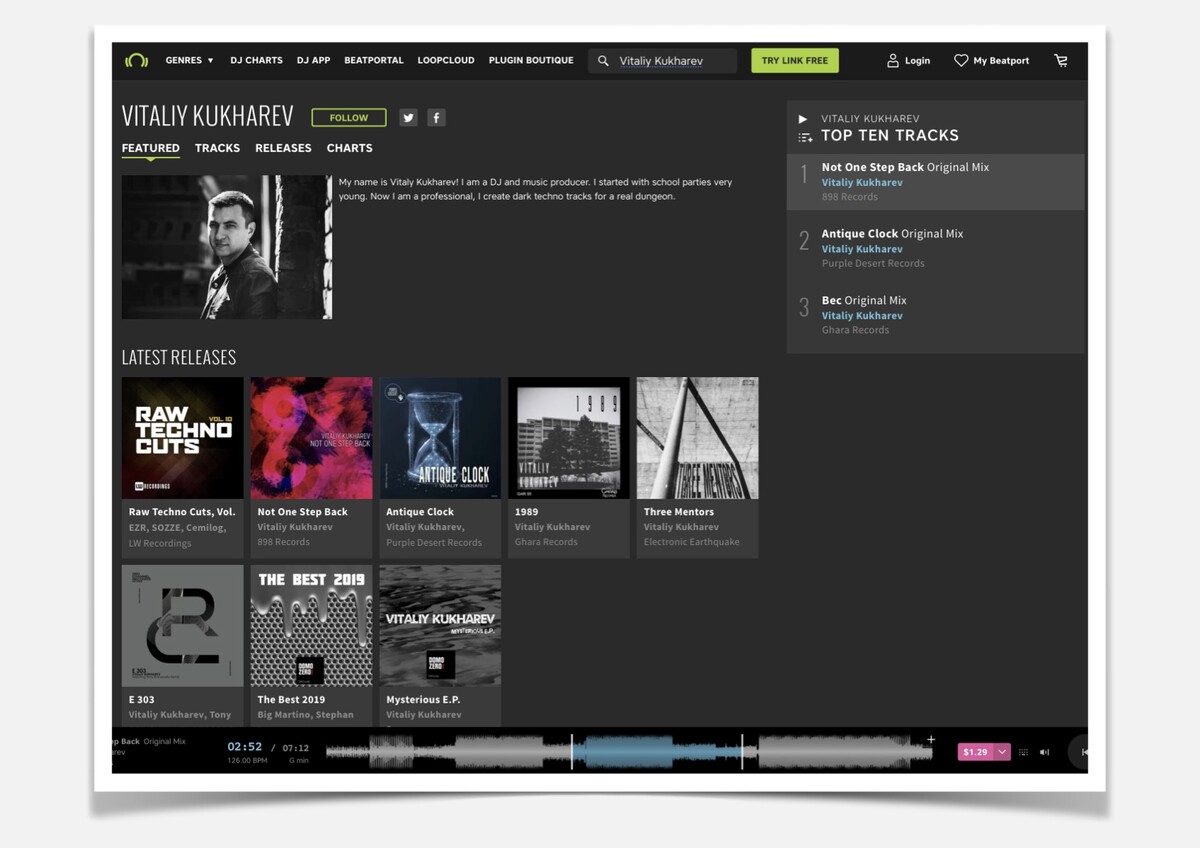The image size is (1200, 848).
Task: Switch to the Releases tab
Action: pos(283,148)
